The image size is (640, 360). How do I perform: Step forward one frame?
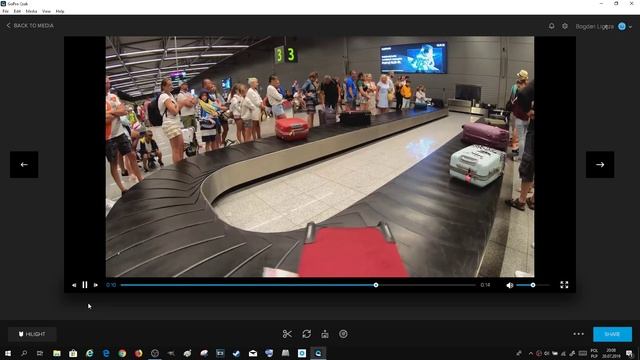point(96,285)
